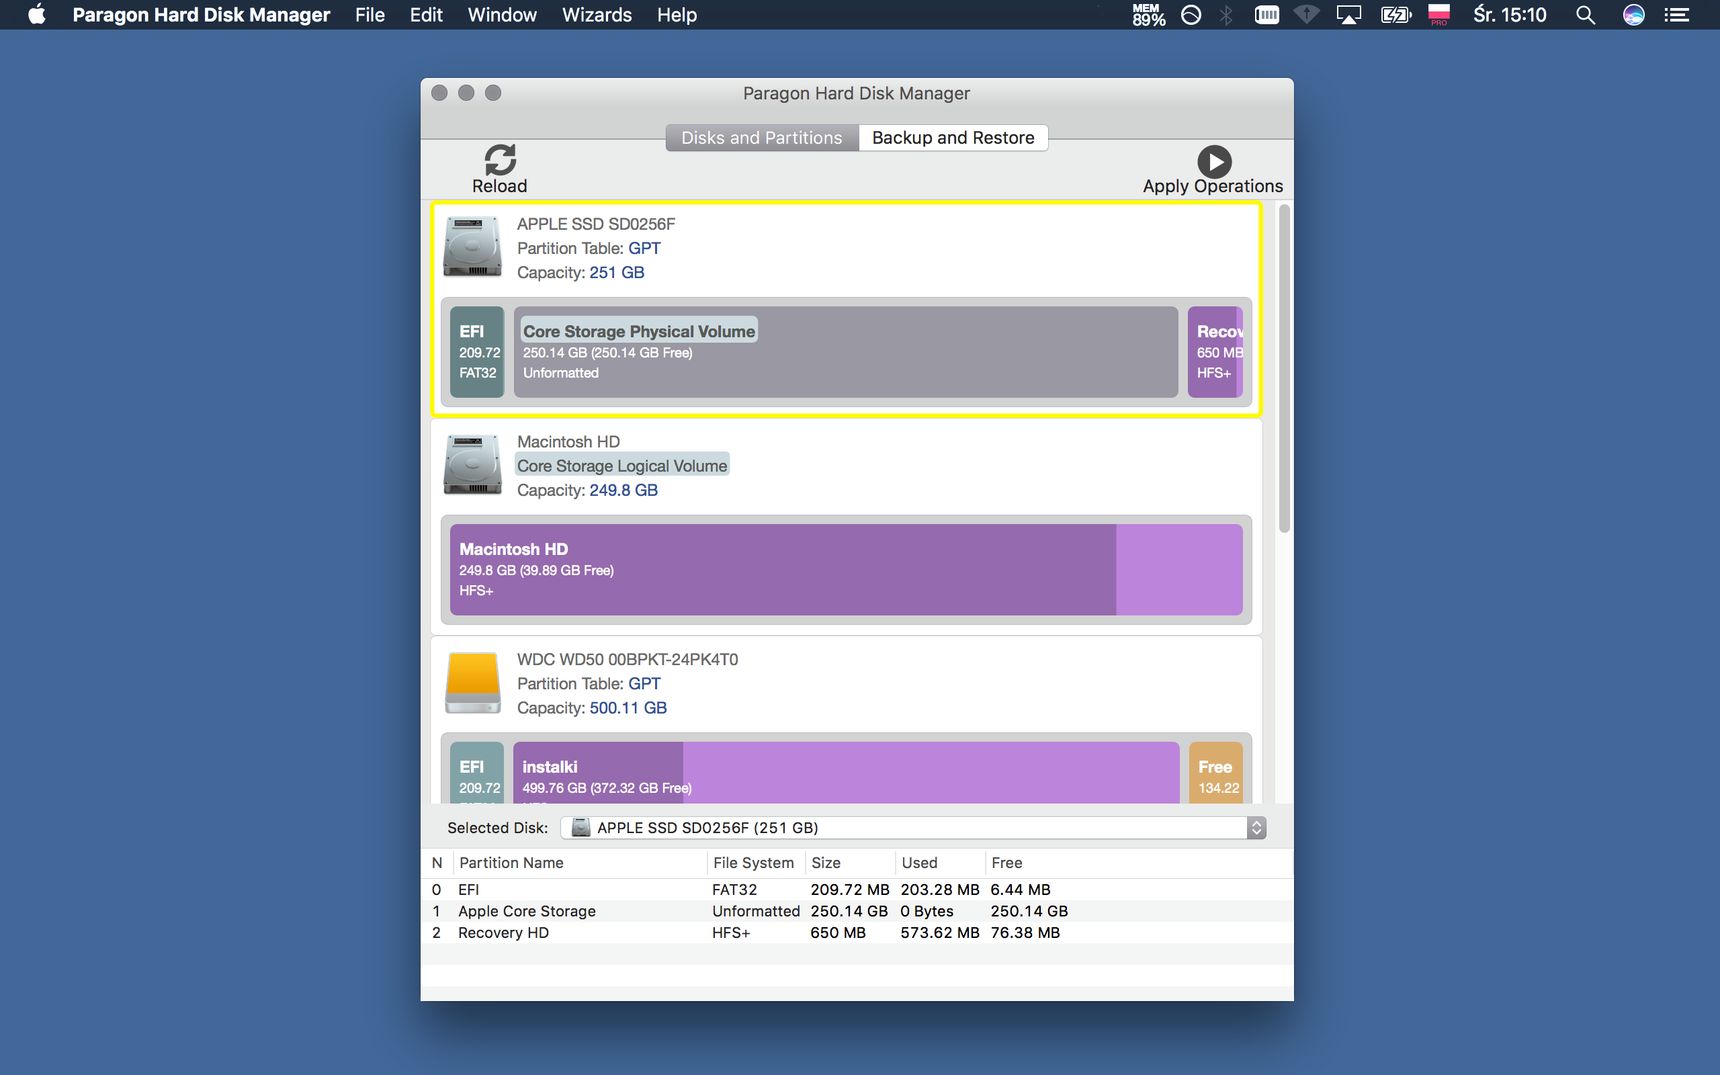
Task: Click the battery status icon
Action: (1395, 15)
